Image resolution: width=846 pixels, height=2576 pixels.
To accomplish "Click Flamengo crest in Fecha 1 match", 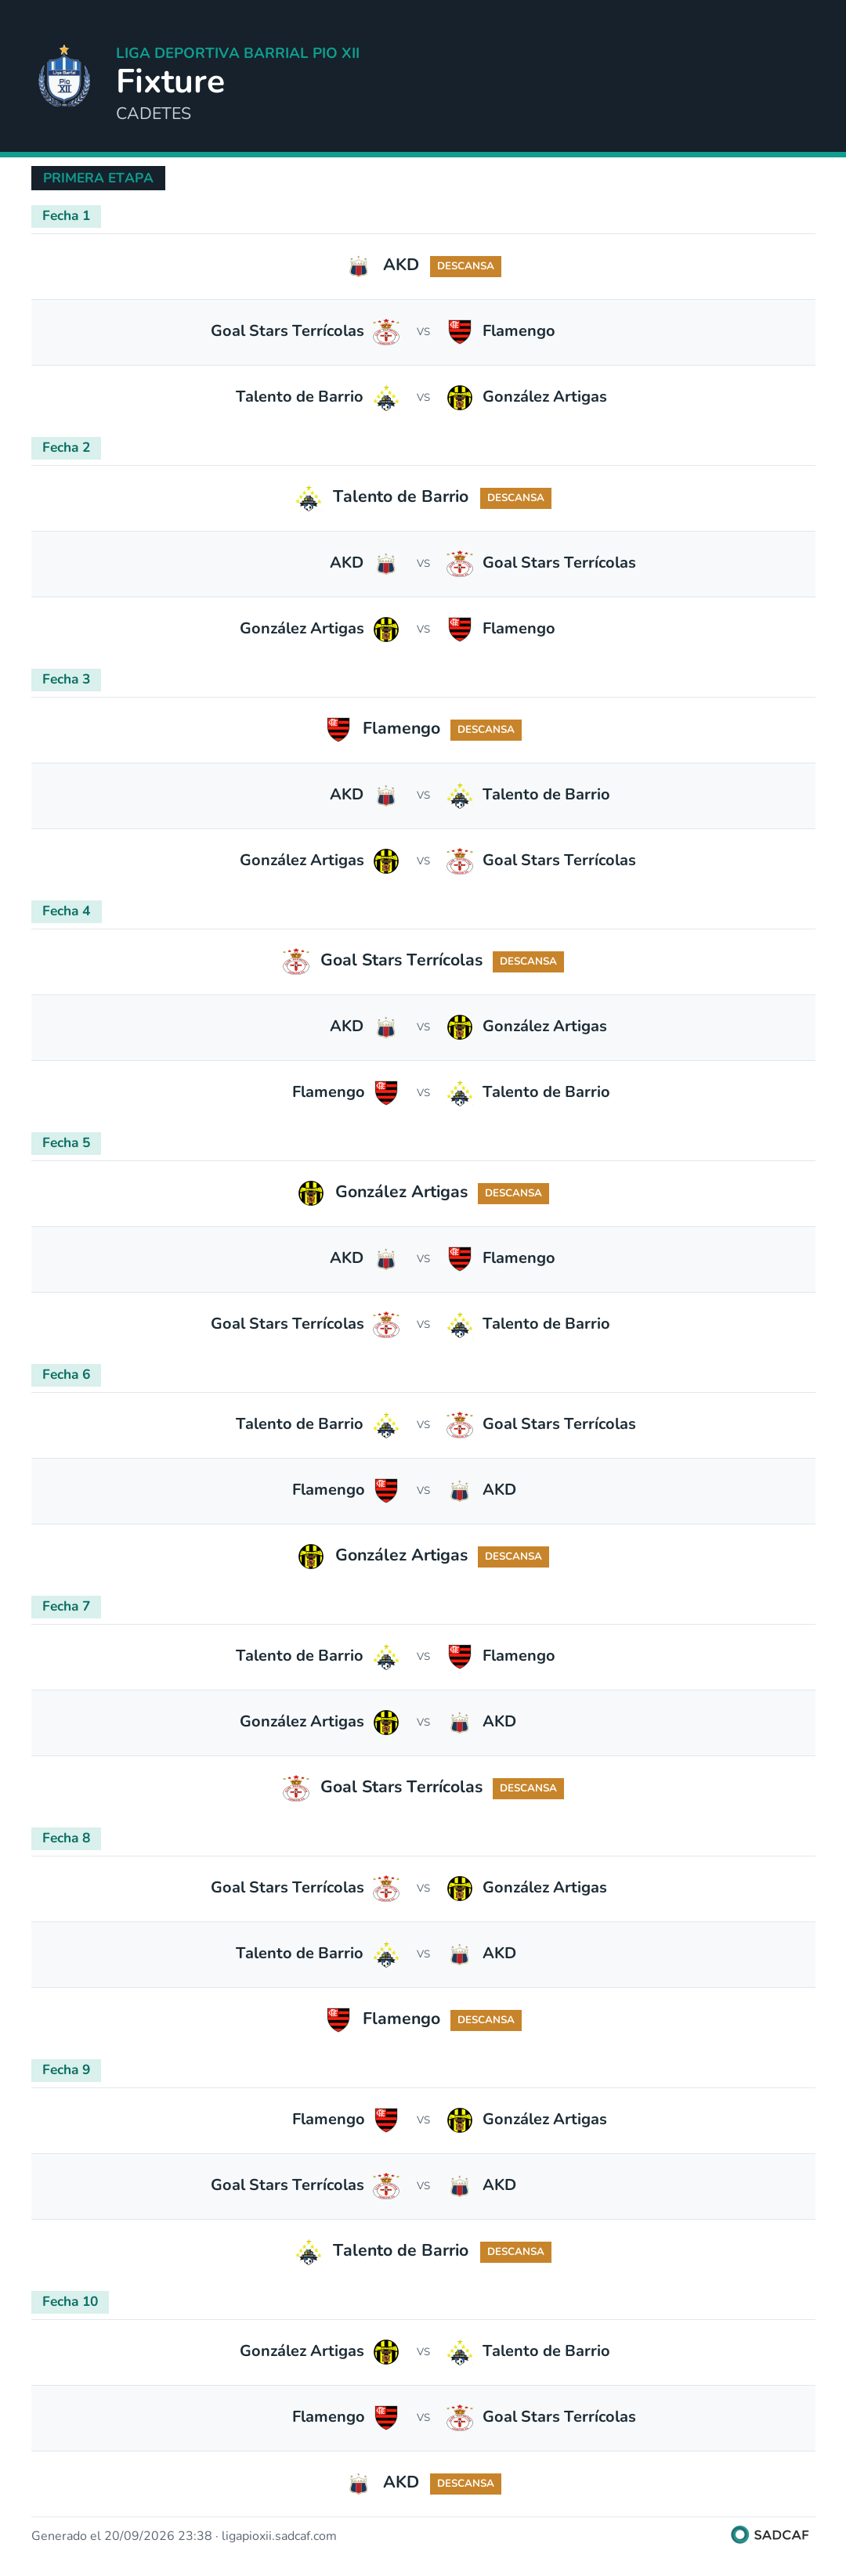I will tap(459, 332).
